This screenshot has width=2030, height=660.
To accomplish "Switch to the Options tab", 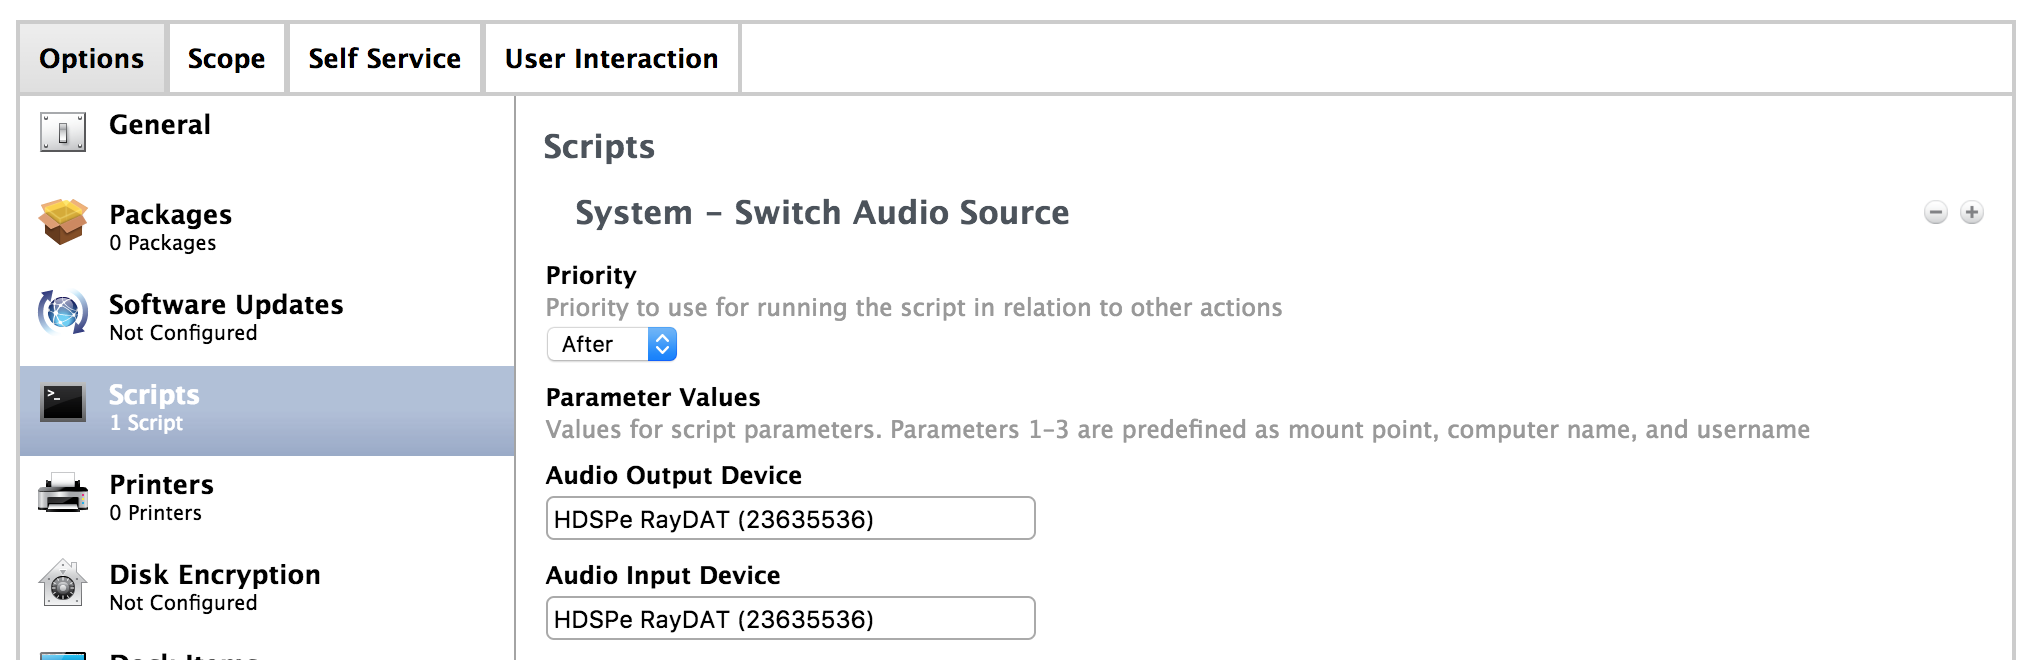I will pos(92,59).
